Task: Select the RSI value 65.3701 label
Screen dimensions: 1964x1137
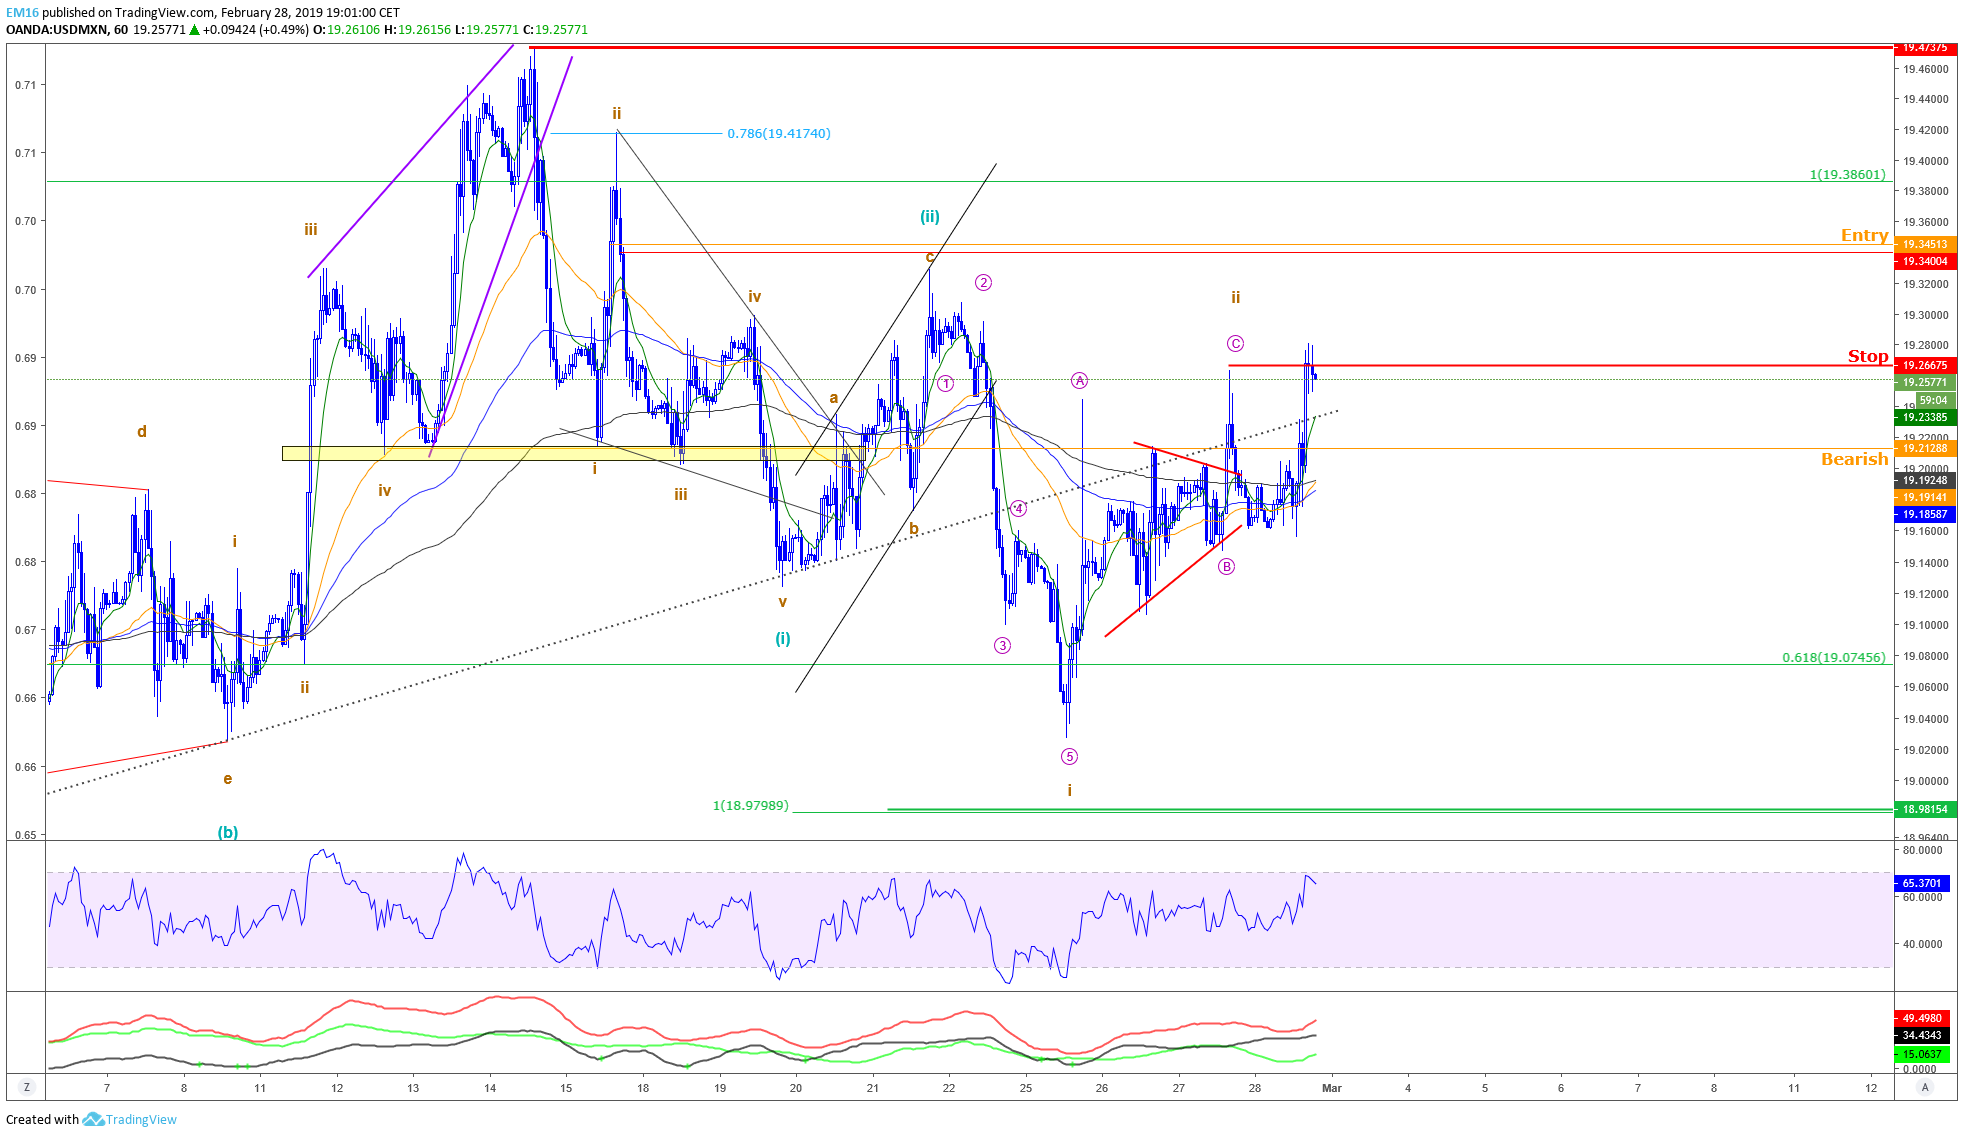Action: click(1922, 883)
